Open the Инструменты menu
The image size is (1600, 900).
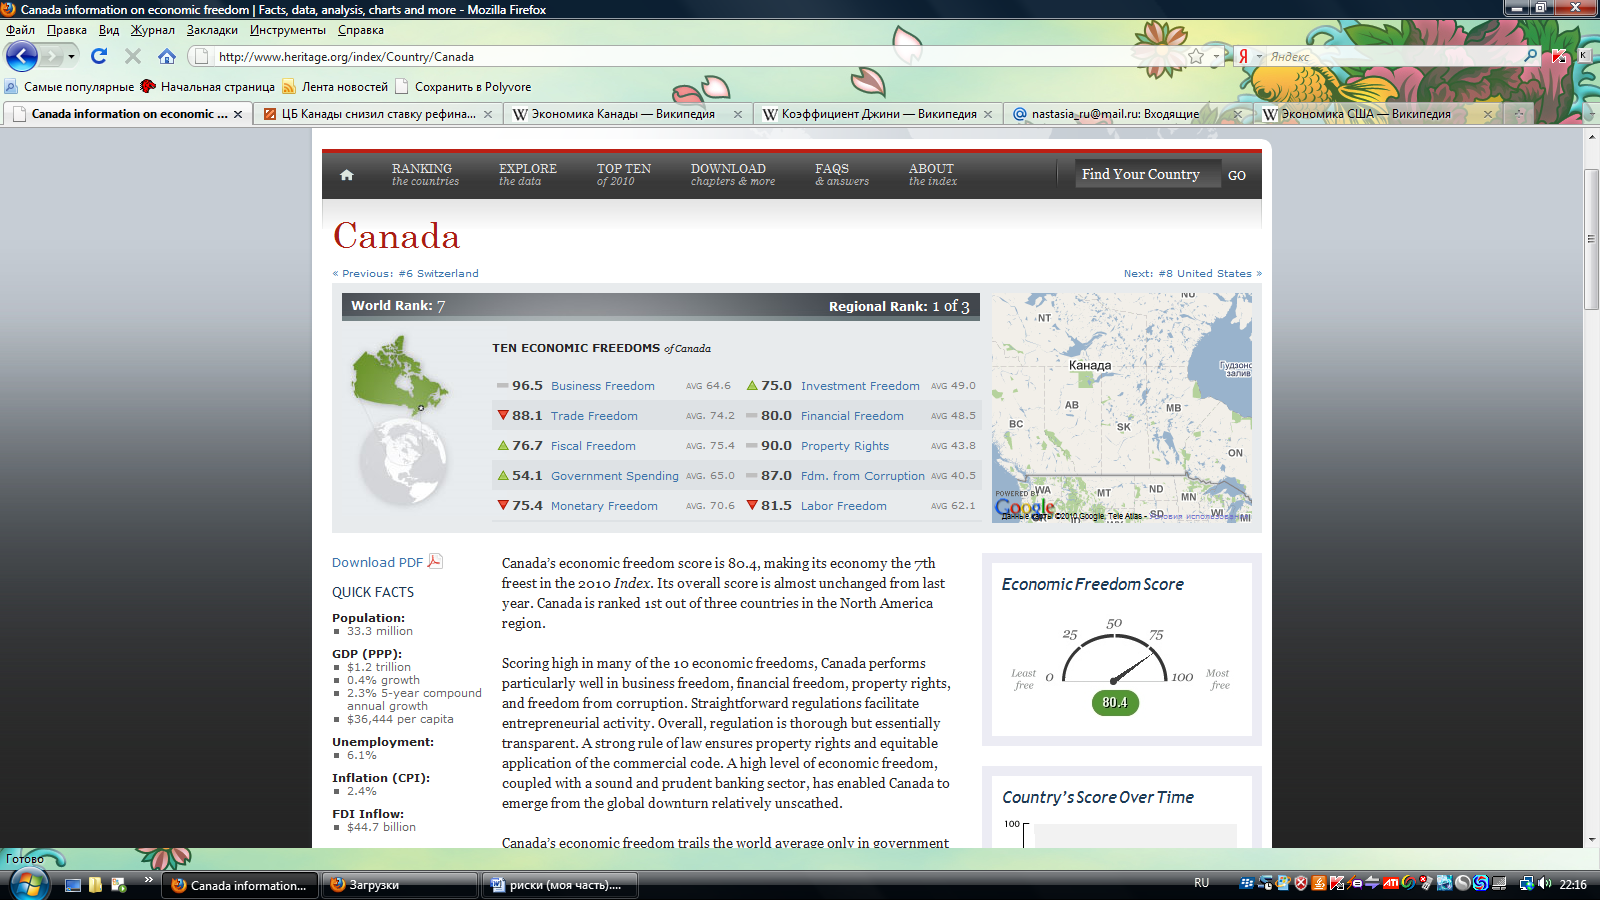pyautogui.click(x=288, y=30)
